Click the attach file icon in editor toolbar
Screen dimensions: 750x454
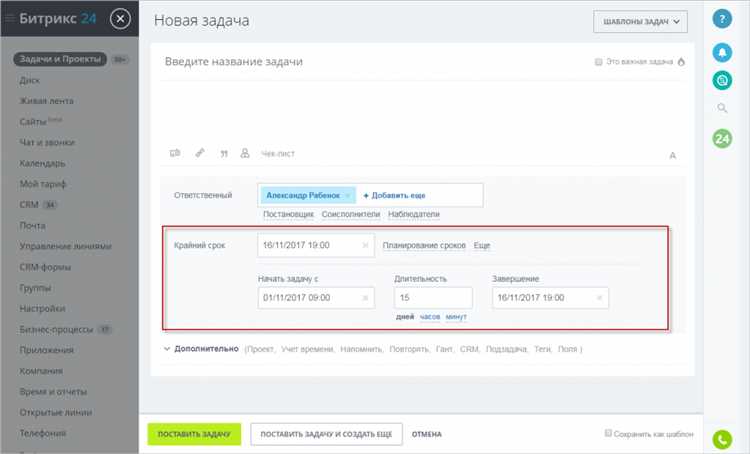point(175,153)
